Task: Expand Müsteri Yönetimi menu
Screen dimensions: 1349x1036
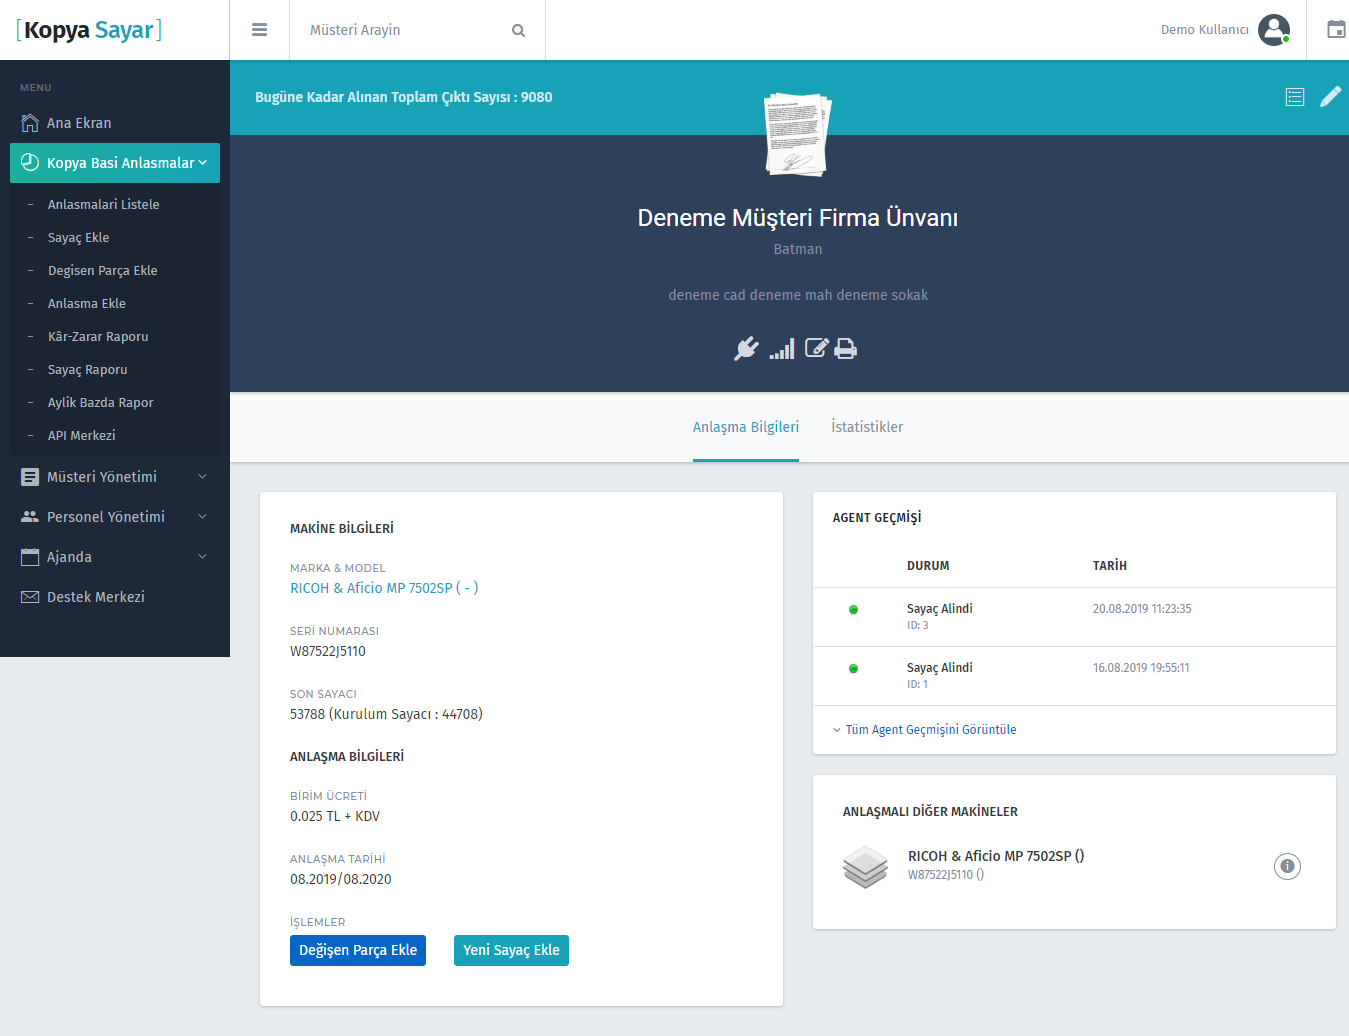Action: pyautogui.click(x=115, y=477)
